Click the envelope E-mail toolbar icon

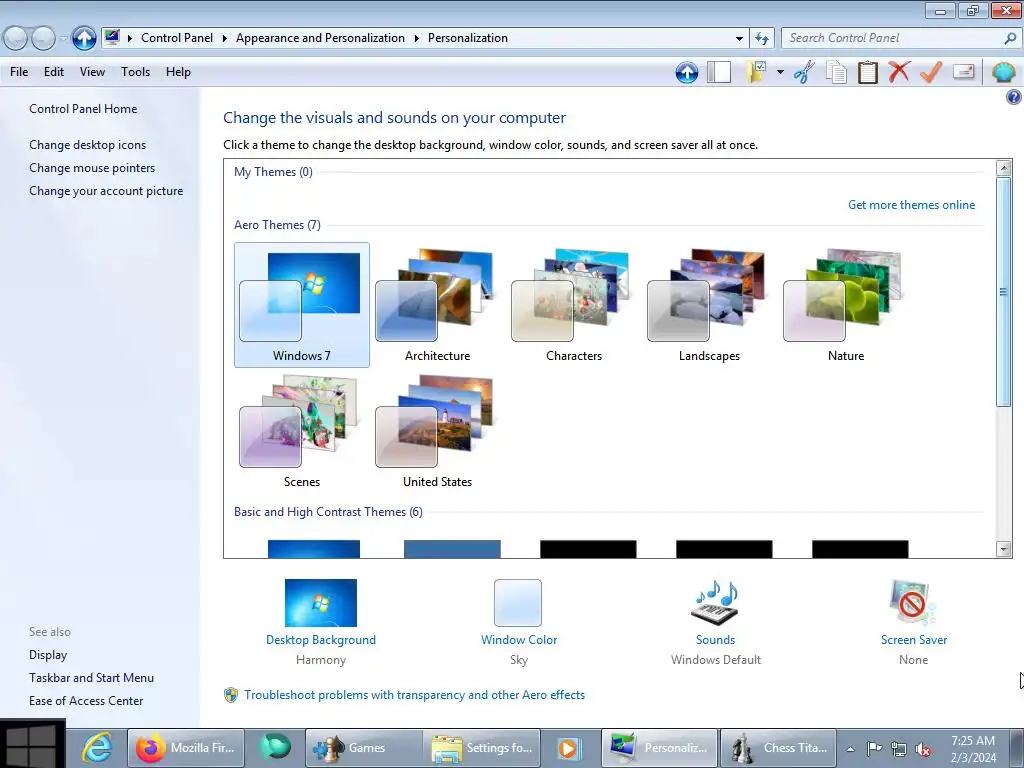click(x=963, y=71)
